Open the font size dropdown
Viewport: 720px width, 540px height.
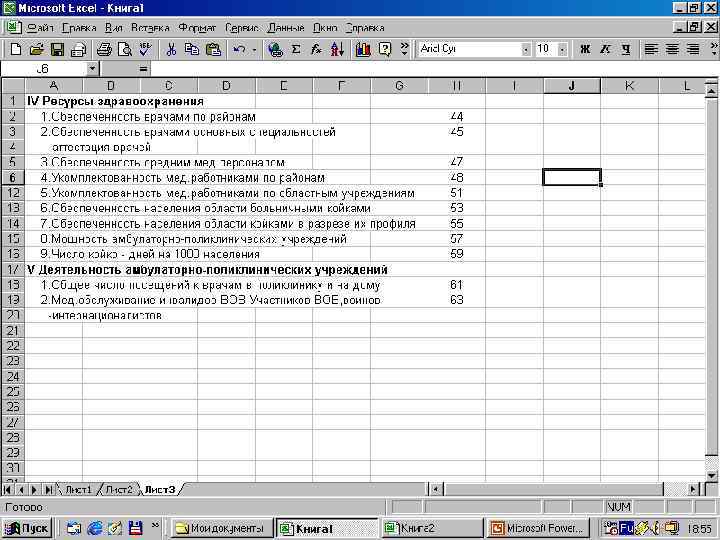coord(562,49)
